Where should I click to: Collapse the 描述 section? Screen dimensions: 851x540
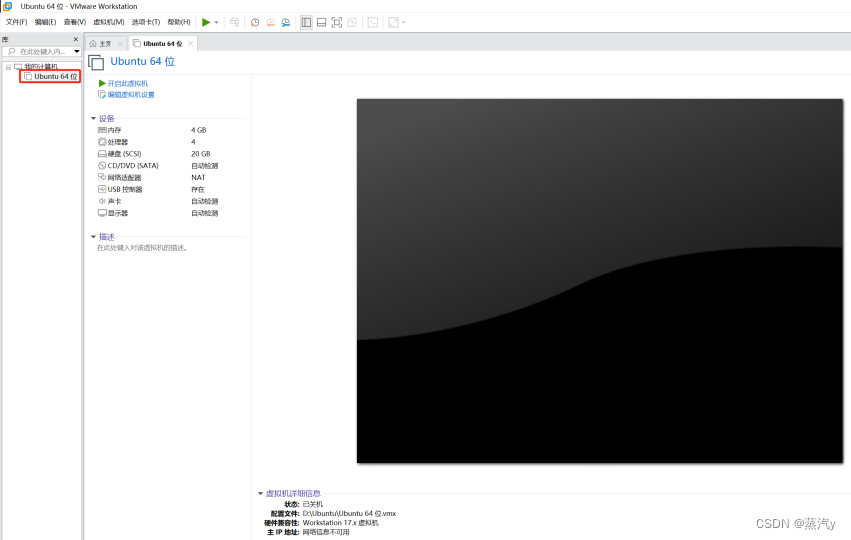pyautogui.click(x=93, y=237)
